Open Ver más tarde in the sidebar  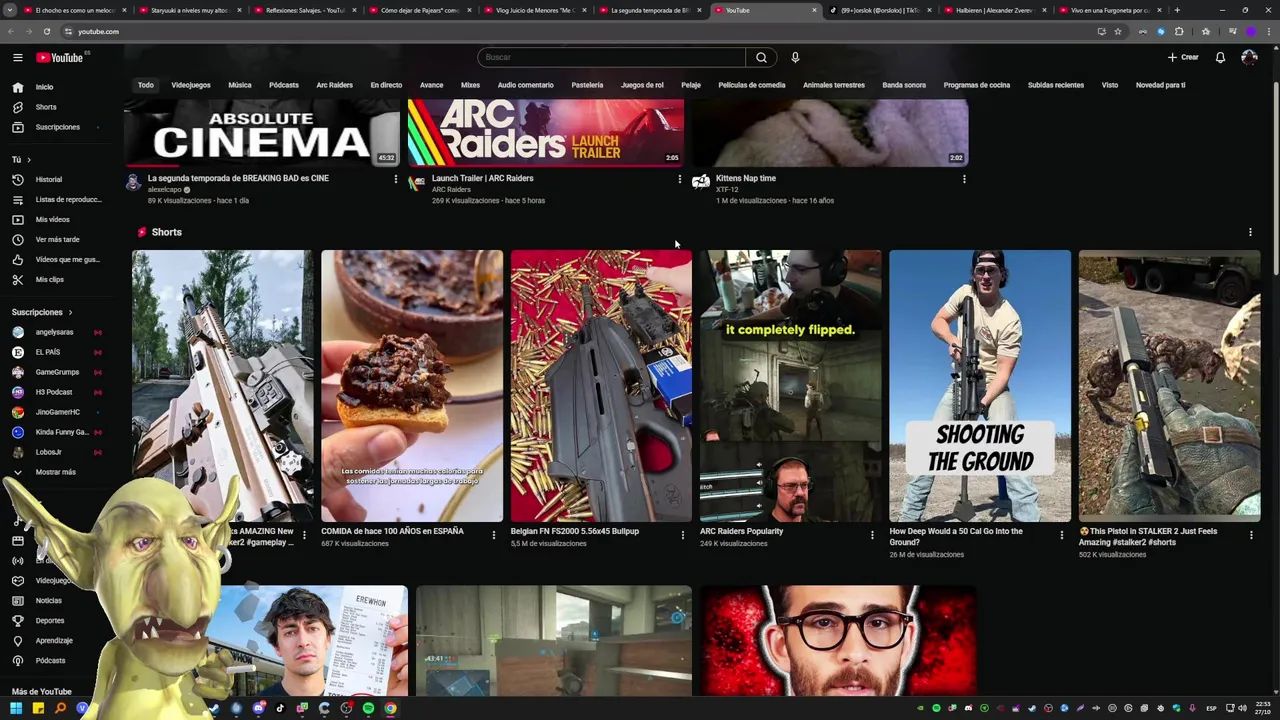coord(60,239)
